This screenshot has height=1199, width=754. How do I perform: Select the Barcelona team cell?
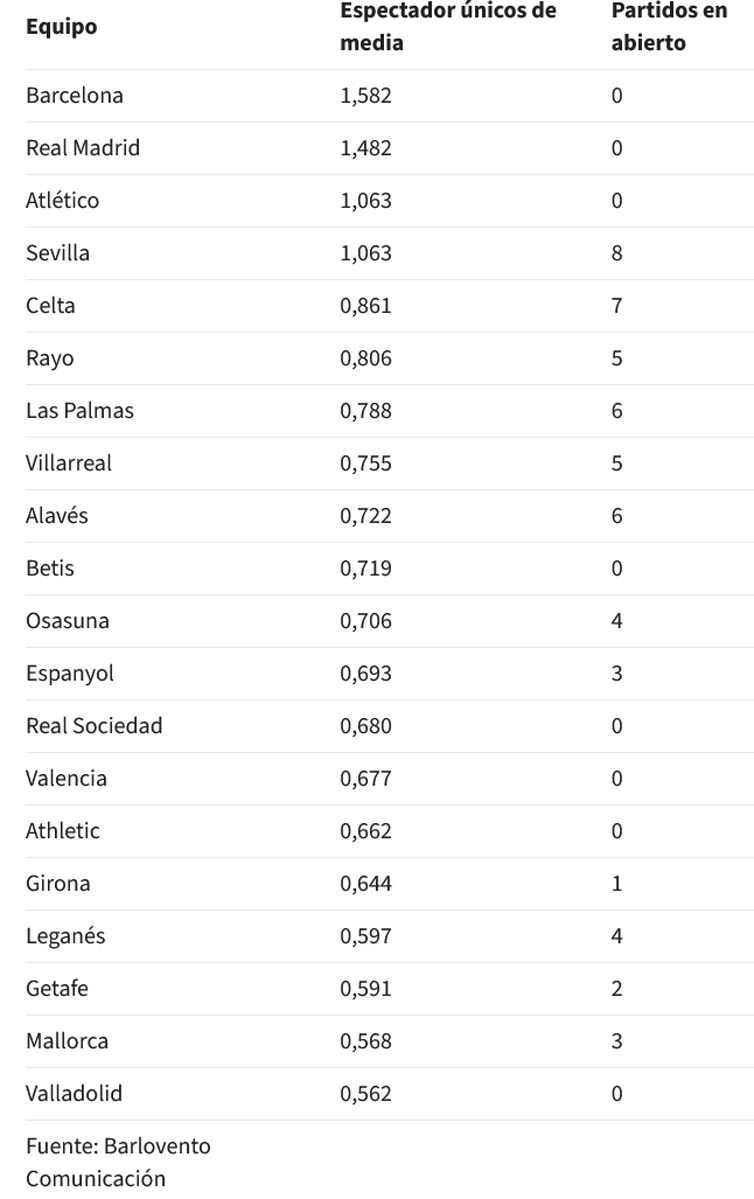74,96
